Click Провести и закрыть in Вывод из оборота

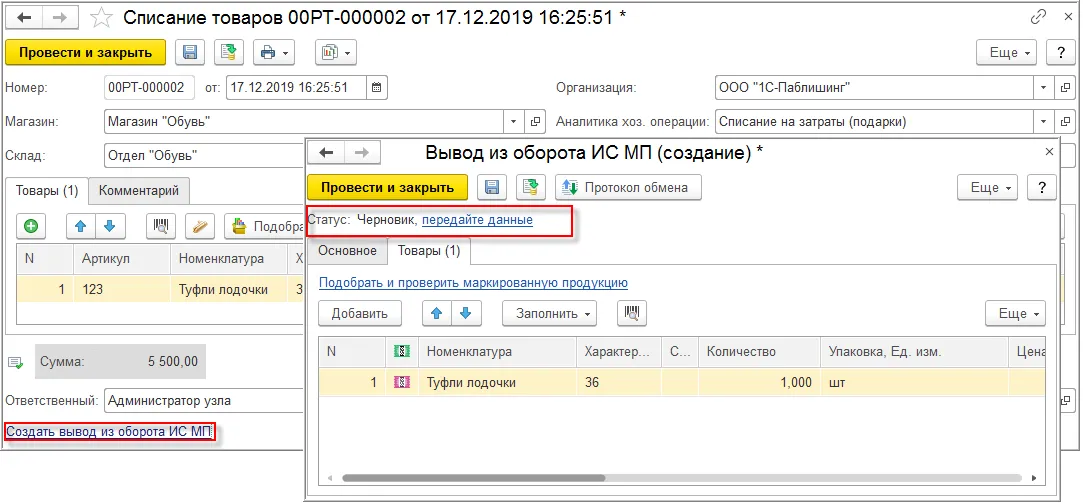[387, 187]
